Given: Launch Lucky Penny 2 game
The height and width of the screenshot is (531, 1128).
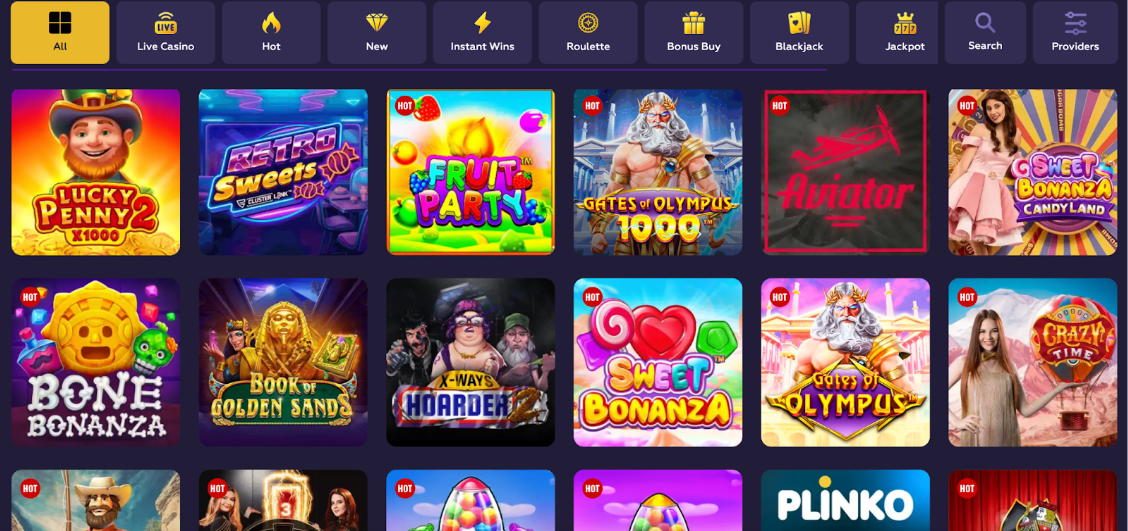Looking at the screenshot, I should [x=96, y=172].
